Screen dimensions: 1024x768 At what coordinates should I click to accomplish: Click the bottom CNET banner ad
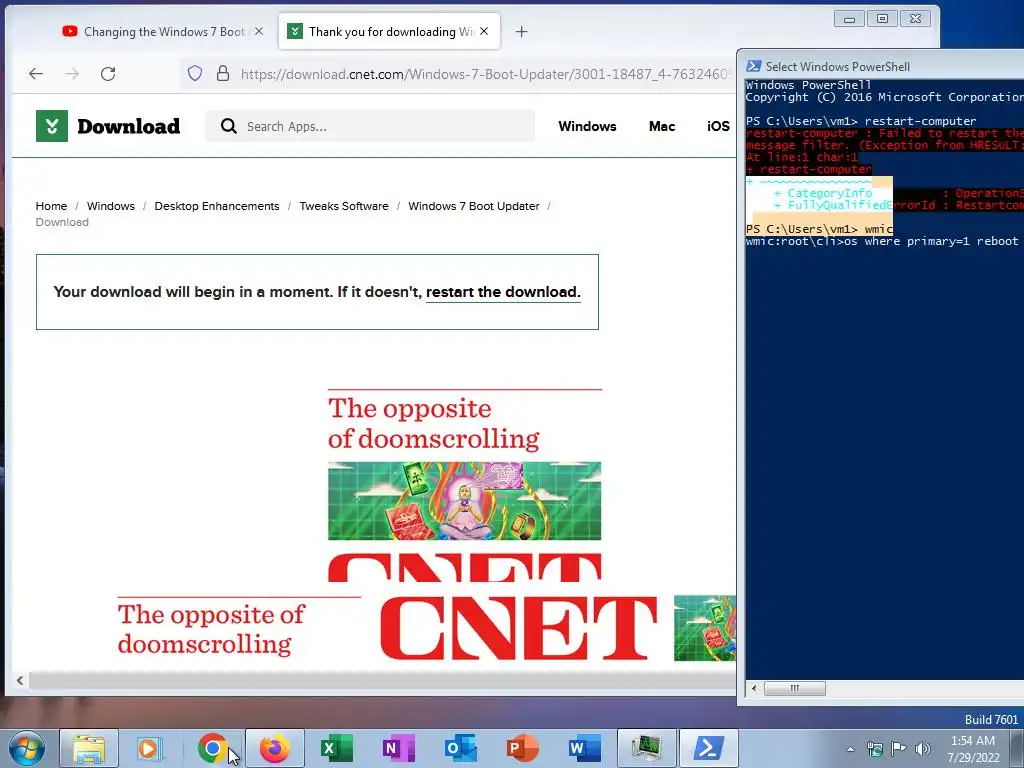pyautogui.click(x=426, y=628)
